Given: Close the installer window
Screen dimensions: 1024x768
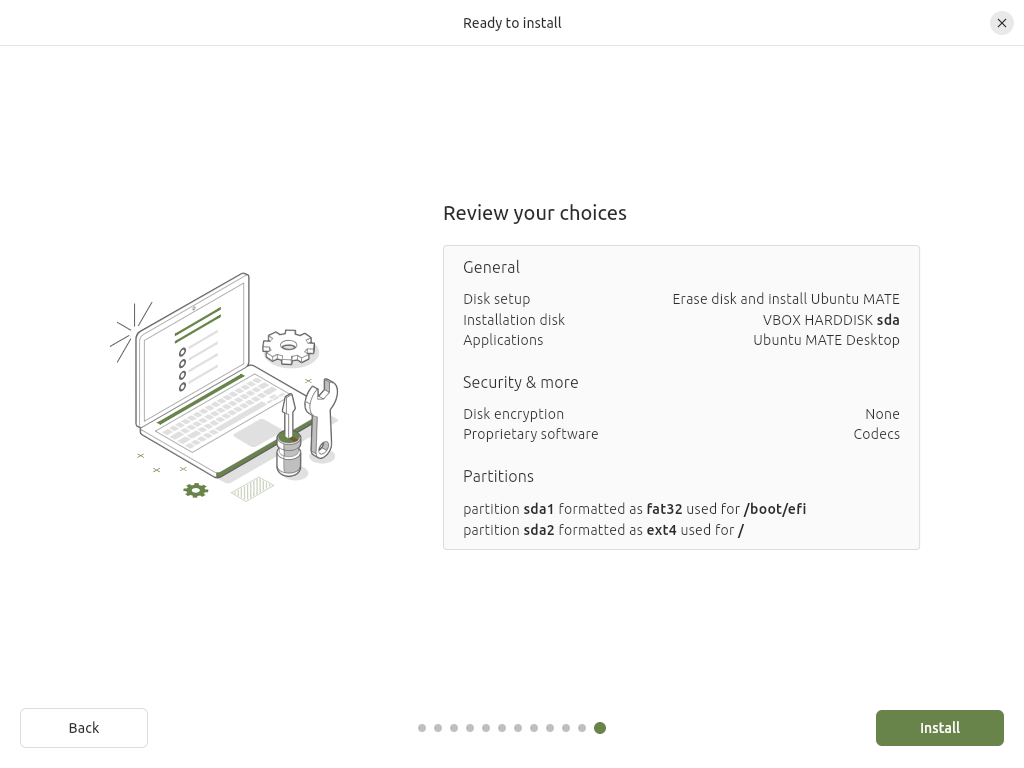Looking at the screenshot, I should click(x=1001, y=23).
